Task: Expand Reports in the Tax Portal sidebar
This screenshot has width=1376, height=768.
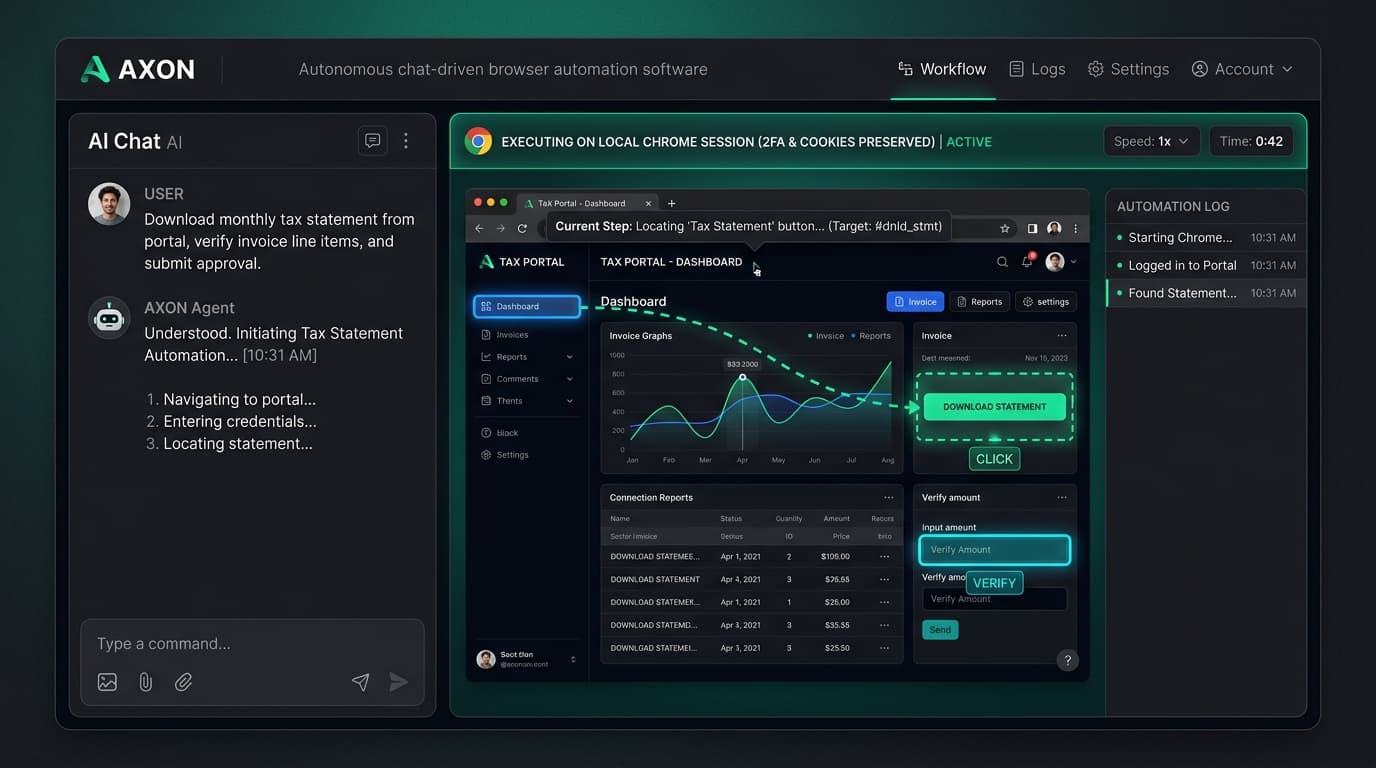Action: (x=526, y=357)
